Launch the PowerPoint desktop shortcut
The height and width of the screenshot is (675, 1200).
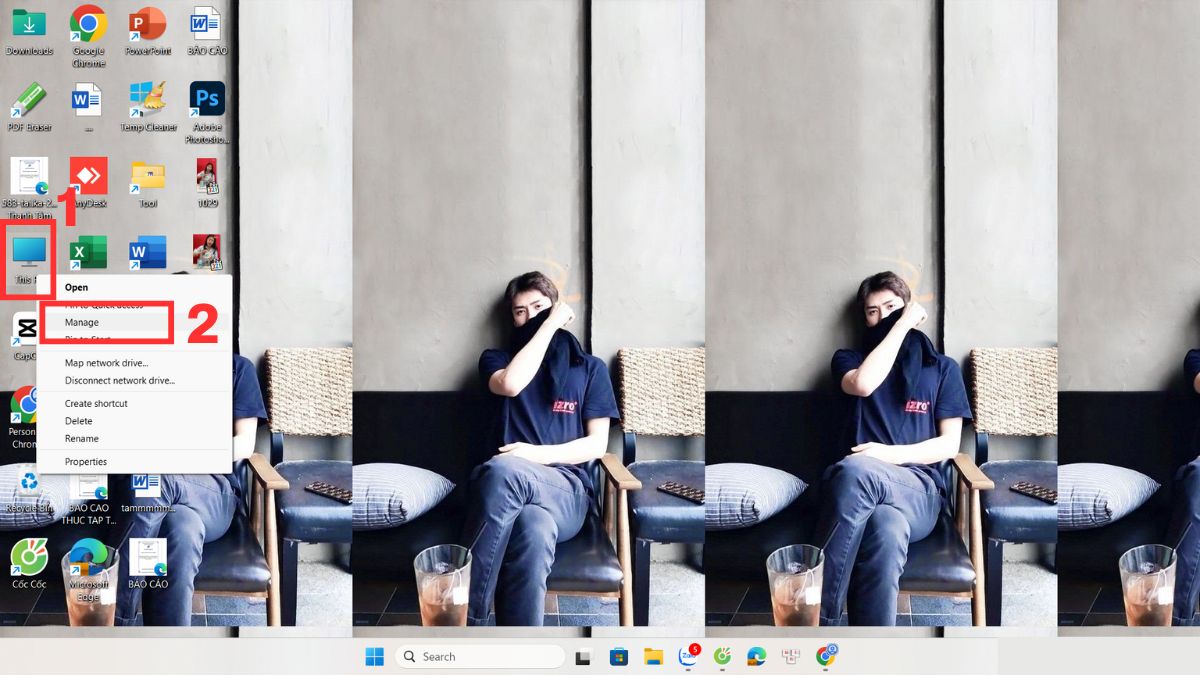[x=148, y=23]
